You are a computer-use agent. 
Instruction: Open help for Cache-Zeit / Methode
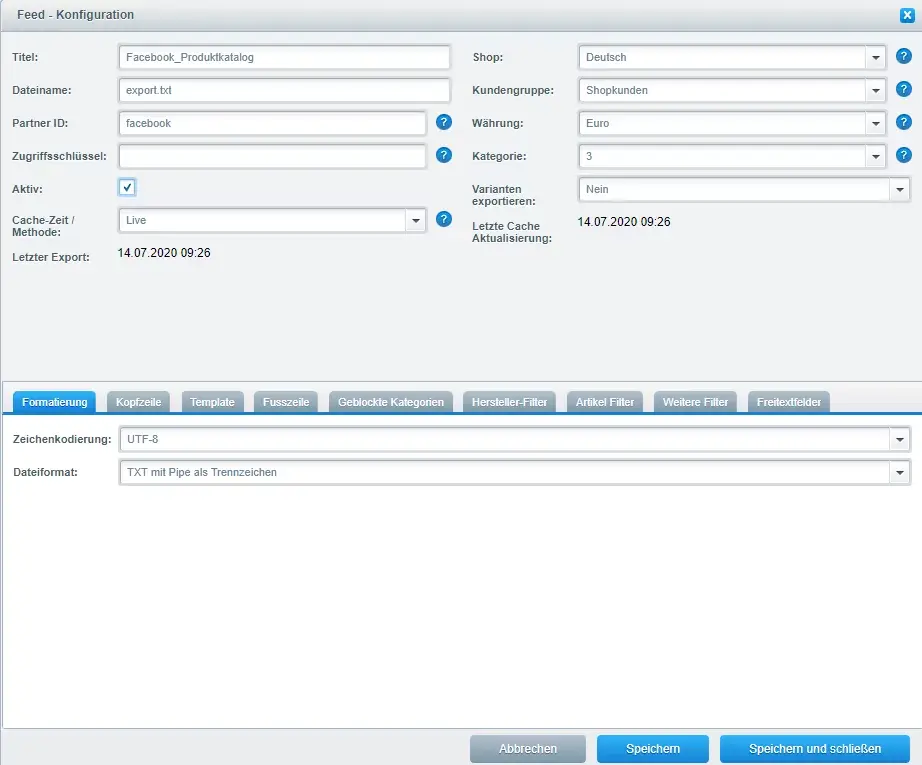point(444,219)
